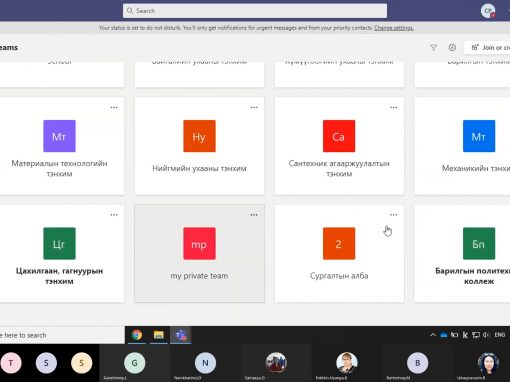
Task: Click the profile avatar in the title bar
Action: [488, 11]
